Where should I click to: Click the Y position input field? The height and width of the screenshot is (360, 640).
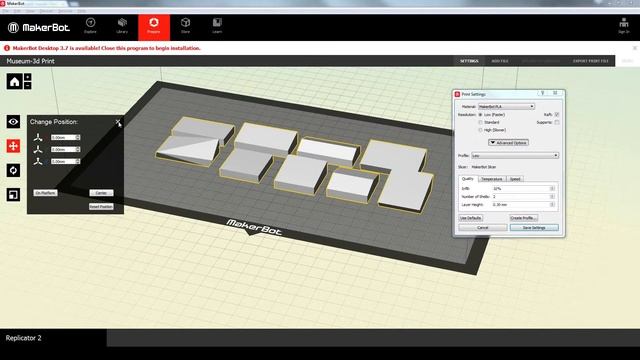click(x=63, y=149)
